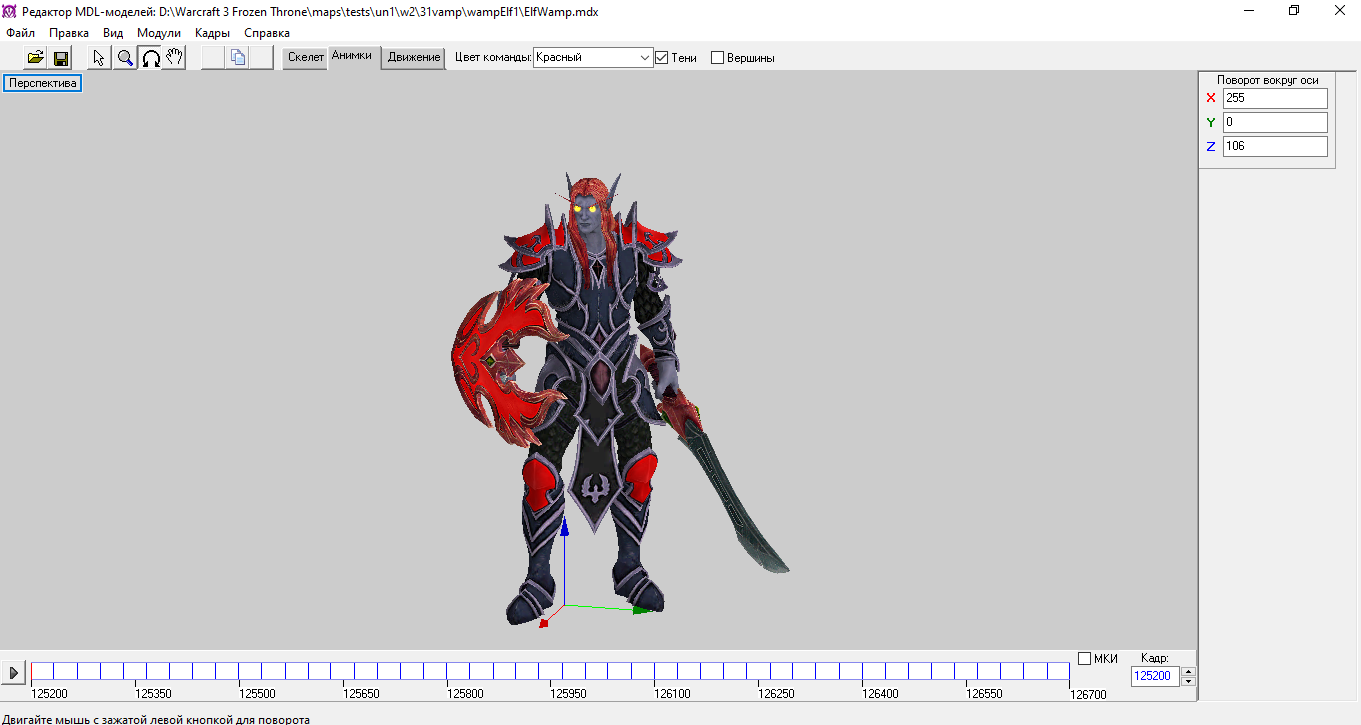Enable the МКИ checkbox

[x=1085, y=658]
